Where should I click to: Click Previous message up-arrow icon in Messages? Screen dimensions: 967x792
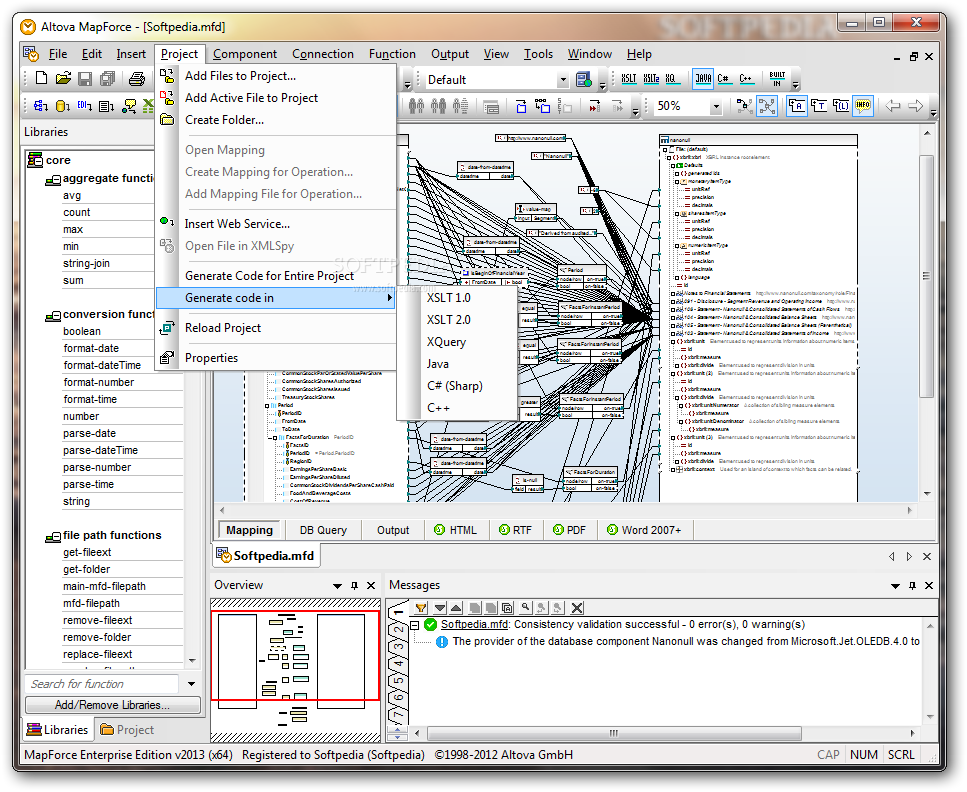(456, 608)
